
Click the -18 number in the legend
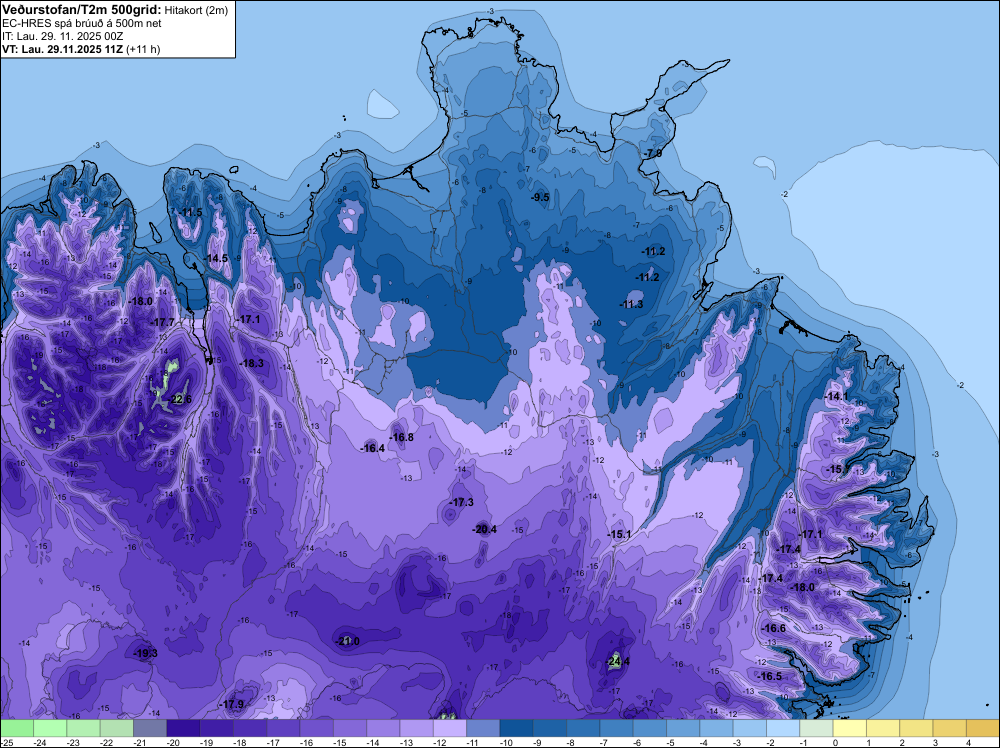click(240, 742)
